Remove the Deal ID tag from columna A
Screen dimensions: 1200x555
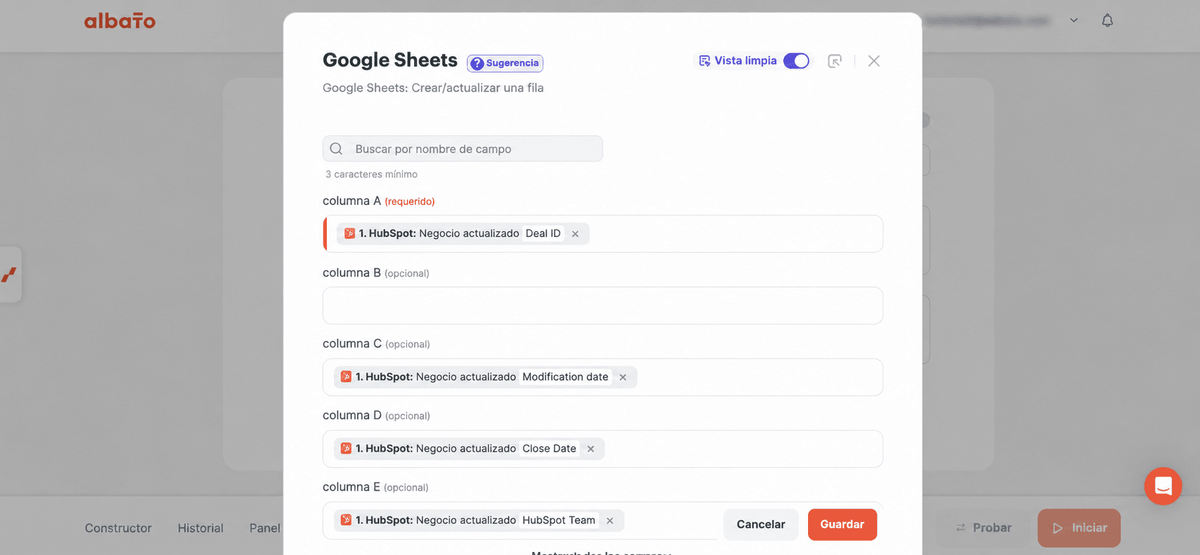tap(575, 234)
